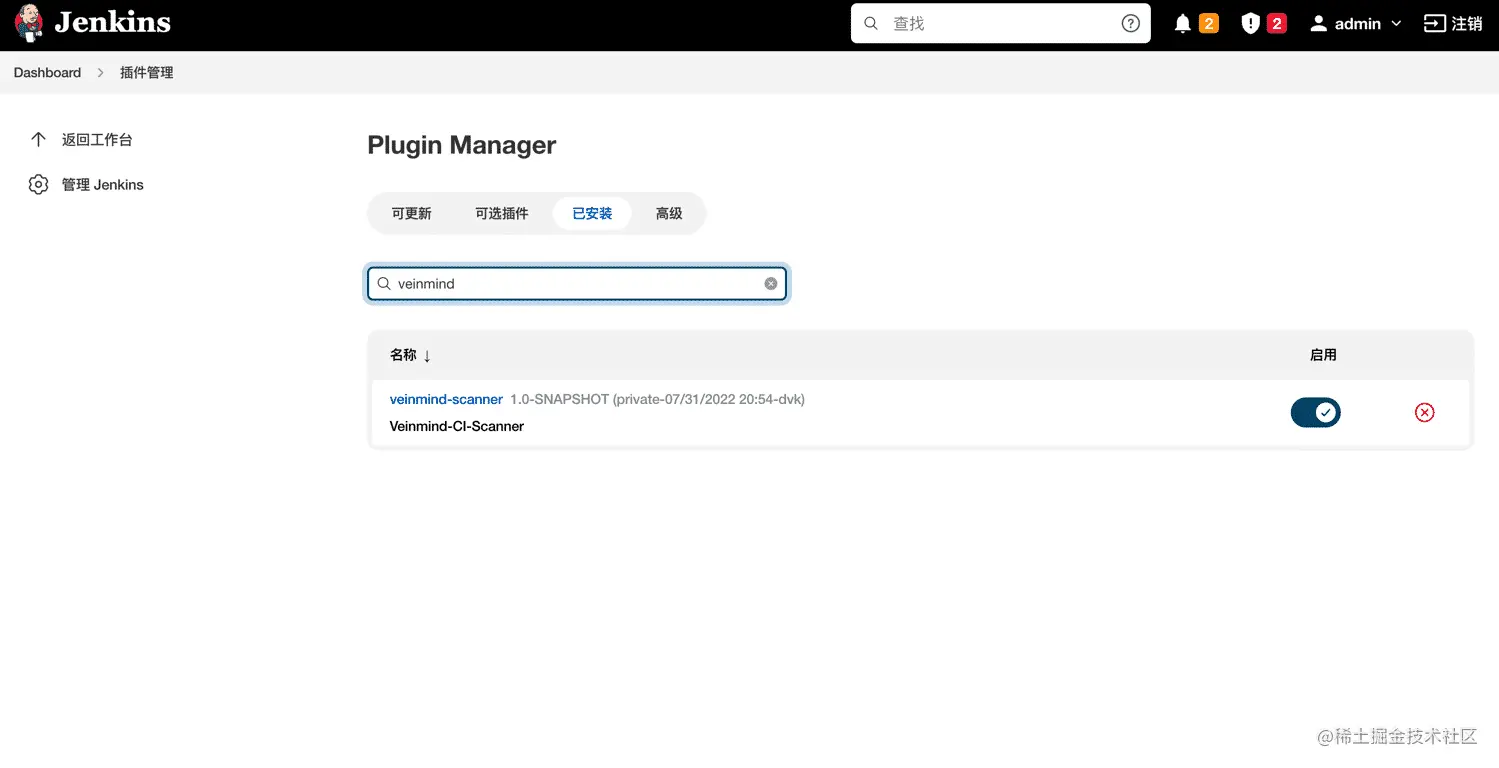Image resolution: width=1499 pixels, height=768 pixels.
Task: Click the 启用 column header
Action: 1323,355
